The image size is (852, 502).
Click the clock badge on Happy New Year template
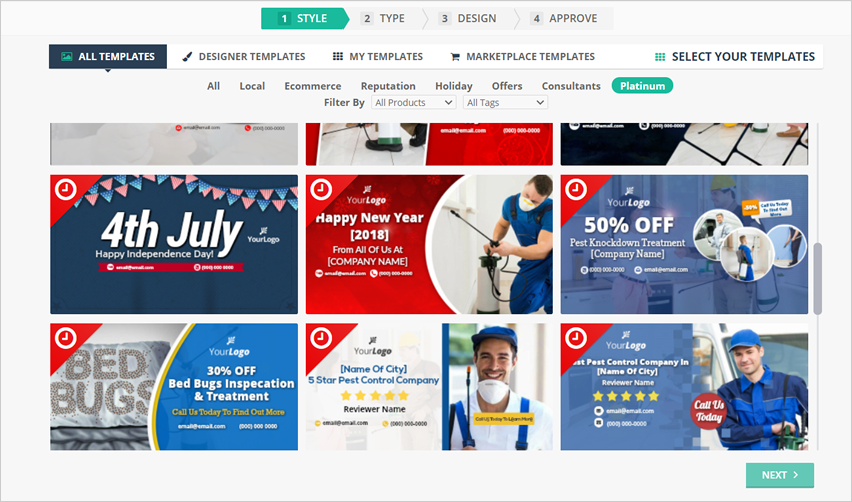[321, 190]
